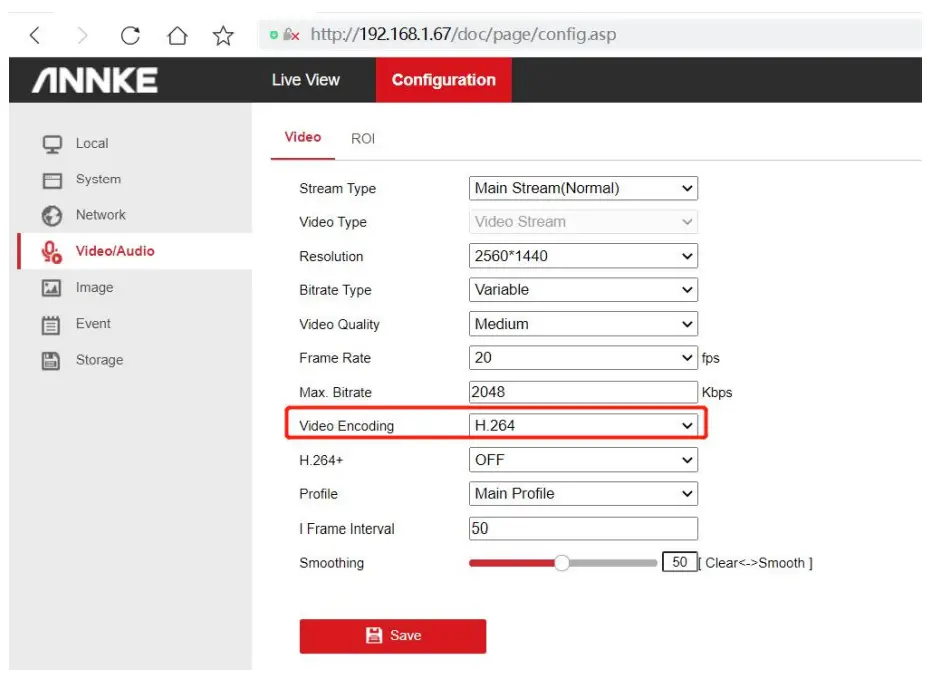Click the Event calendar icon
The width and height of the screenshot is (926, 675).
coord(51,325)
